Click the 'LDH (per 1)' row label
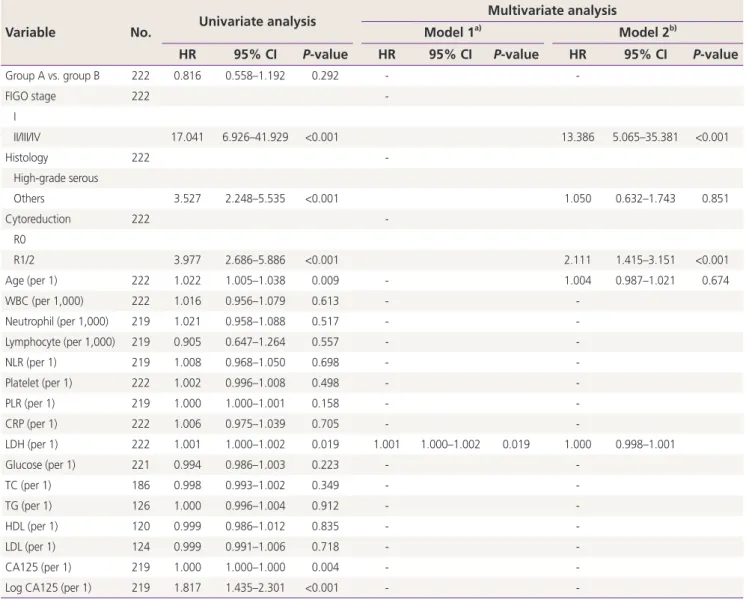Image resolution: width=746 pixels, height=600 pixels. [x=31, y=444]
